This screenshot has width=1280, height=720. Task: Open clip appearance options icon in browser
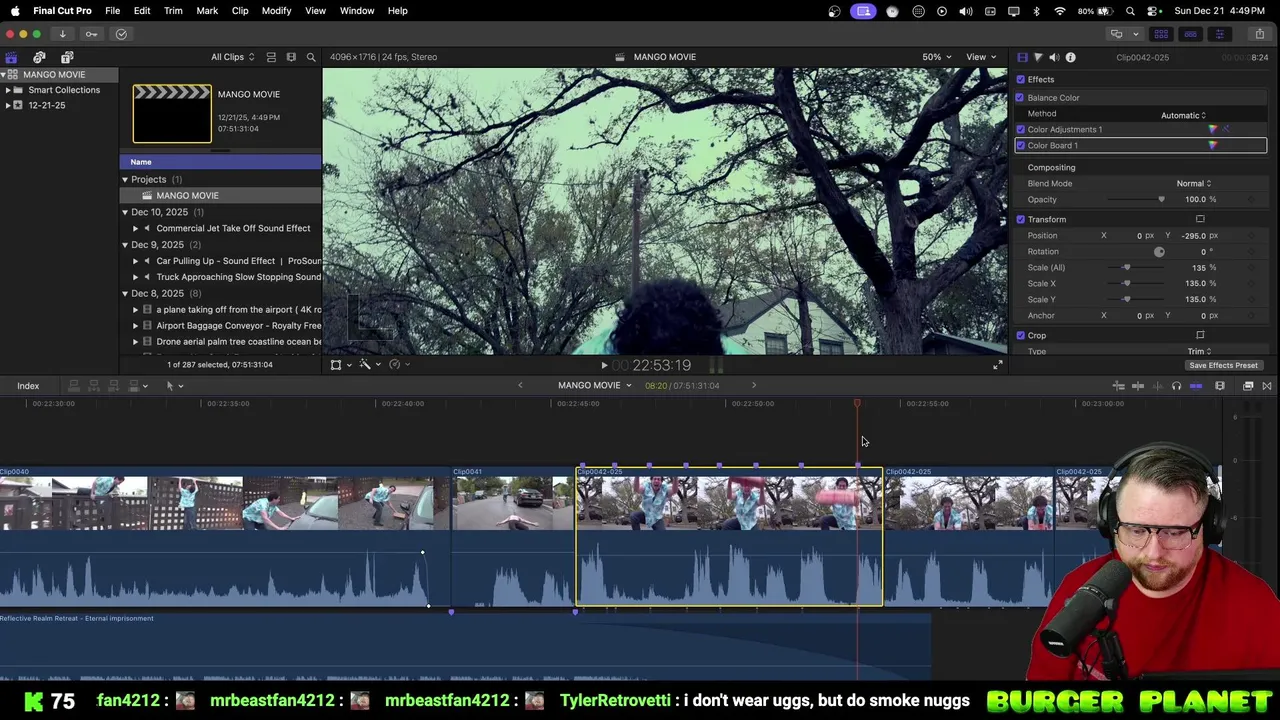(x=291, y=57)
